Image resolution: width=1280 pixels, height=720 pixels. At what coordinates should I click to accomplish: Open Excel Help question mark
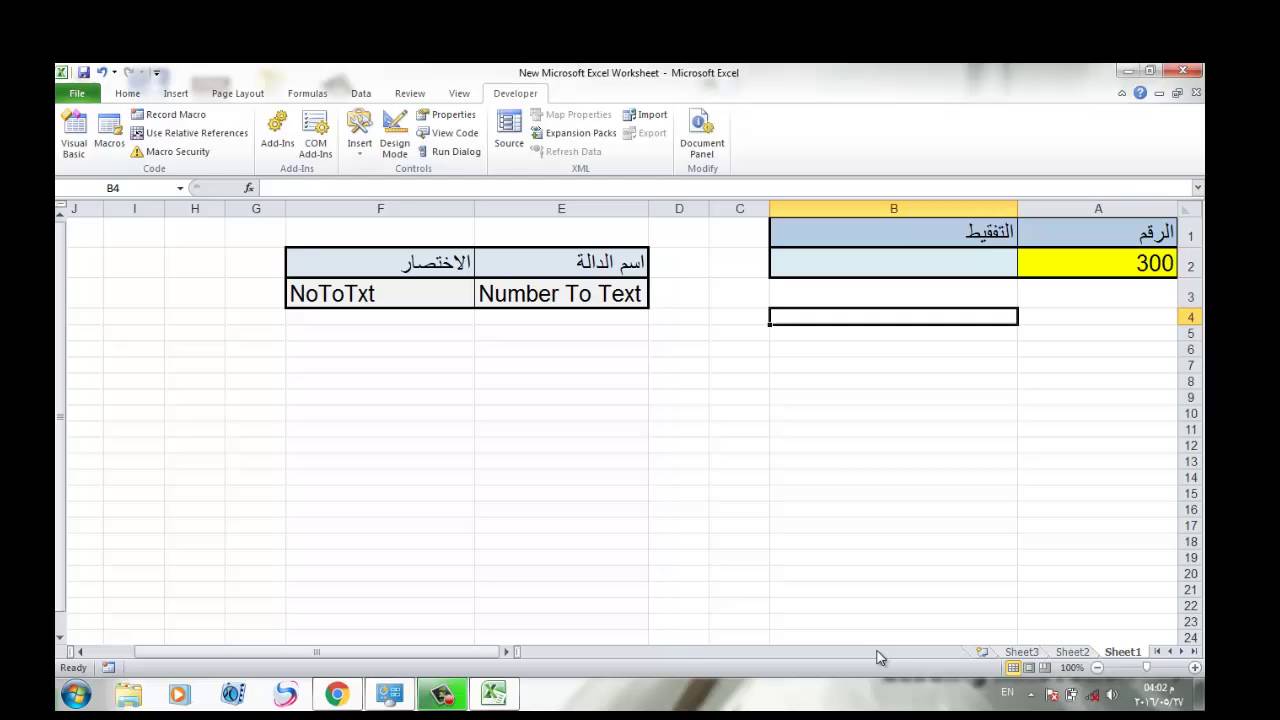[1140, 93]
